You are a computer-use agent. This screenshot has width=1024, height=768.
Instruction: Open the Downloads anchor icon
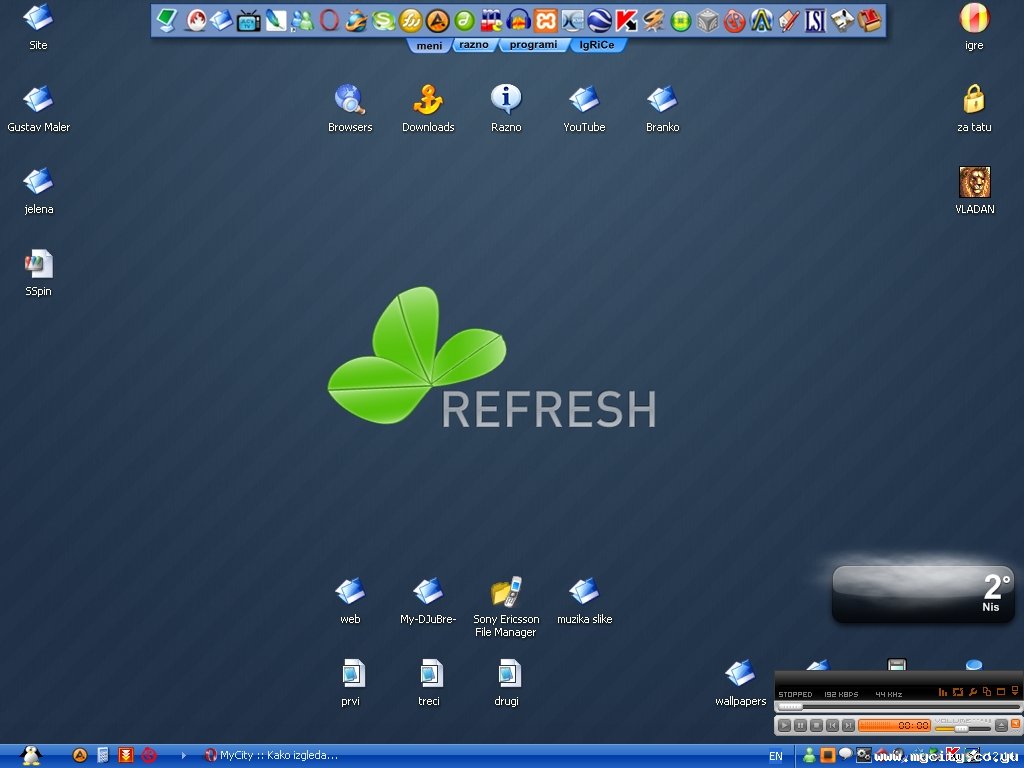tap(428, 108)
